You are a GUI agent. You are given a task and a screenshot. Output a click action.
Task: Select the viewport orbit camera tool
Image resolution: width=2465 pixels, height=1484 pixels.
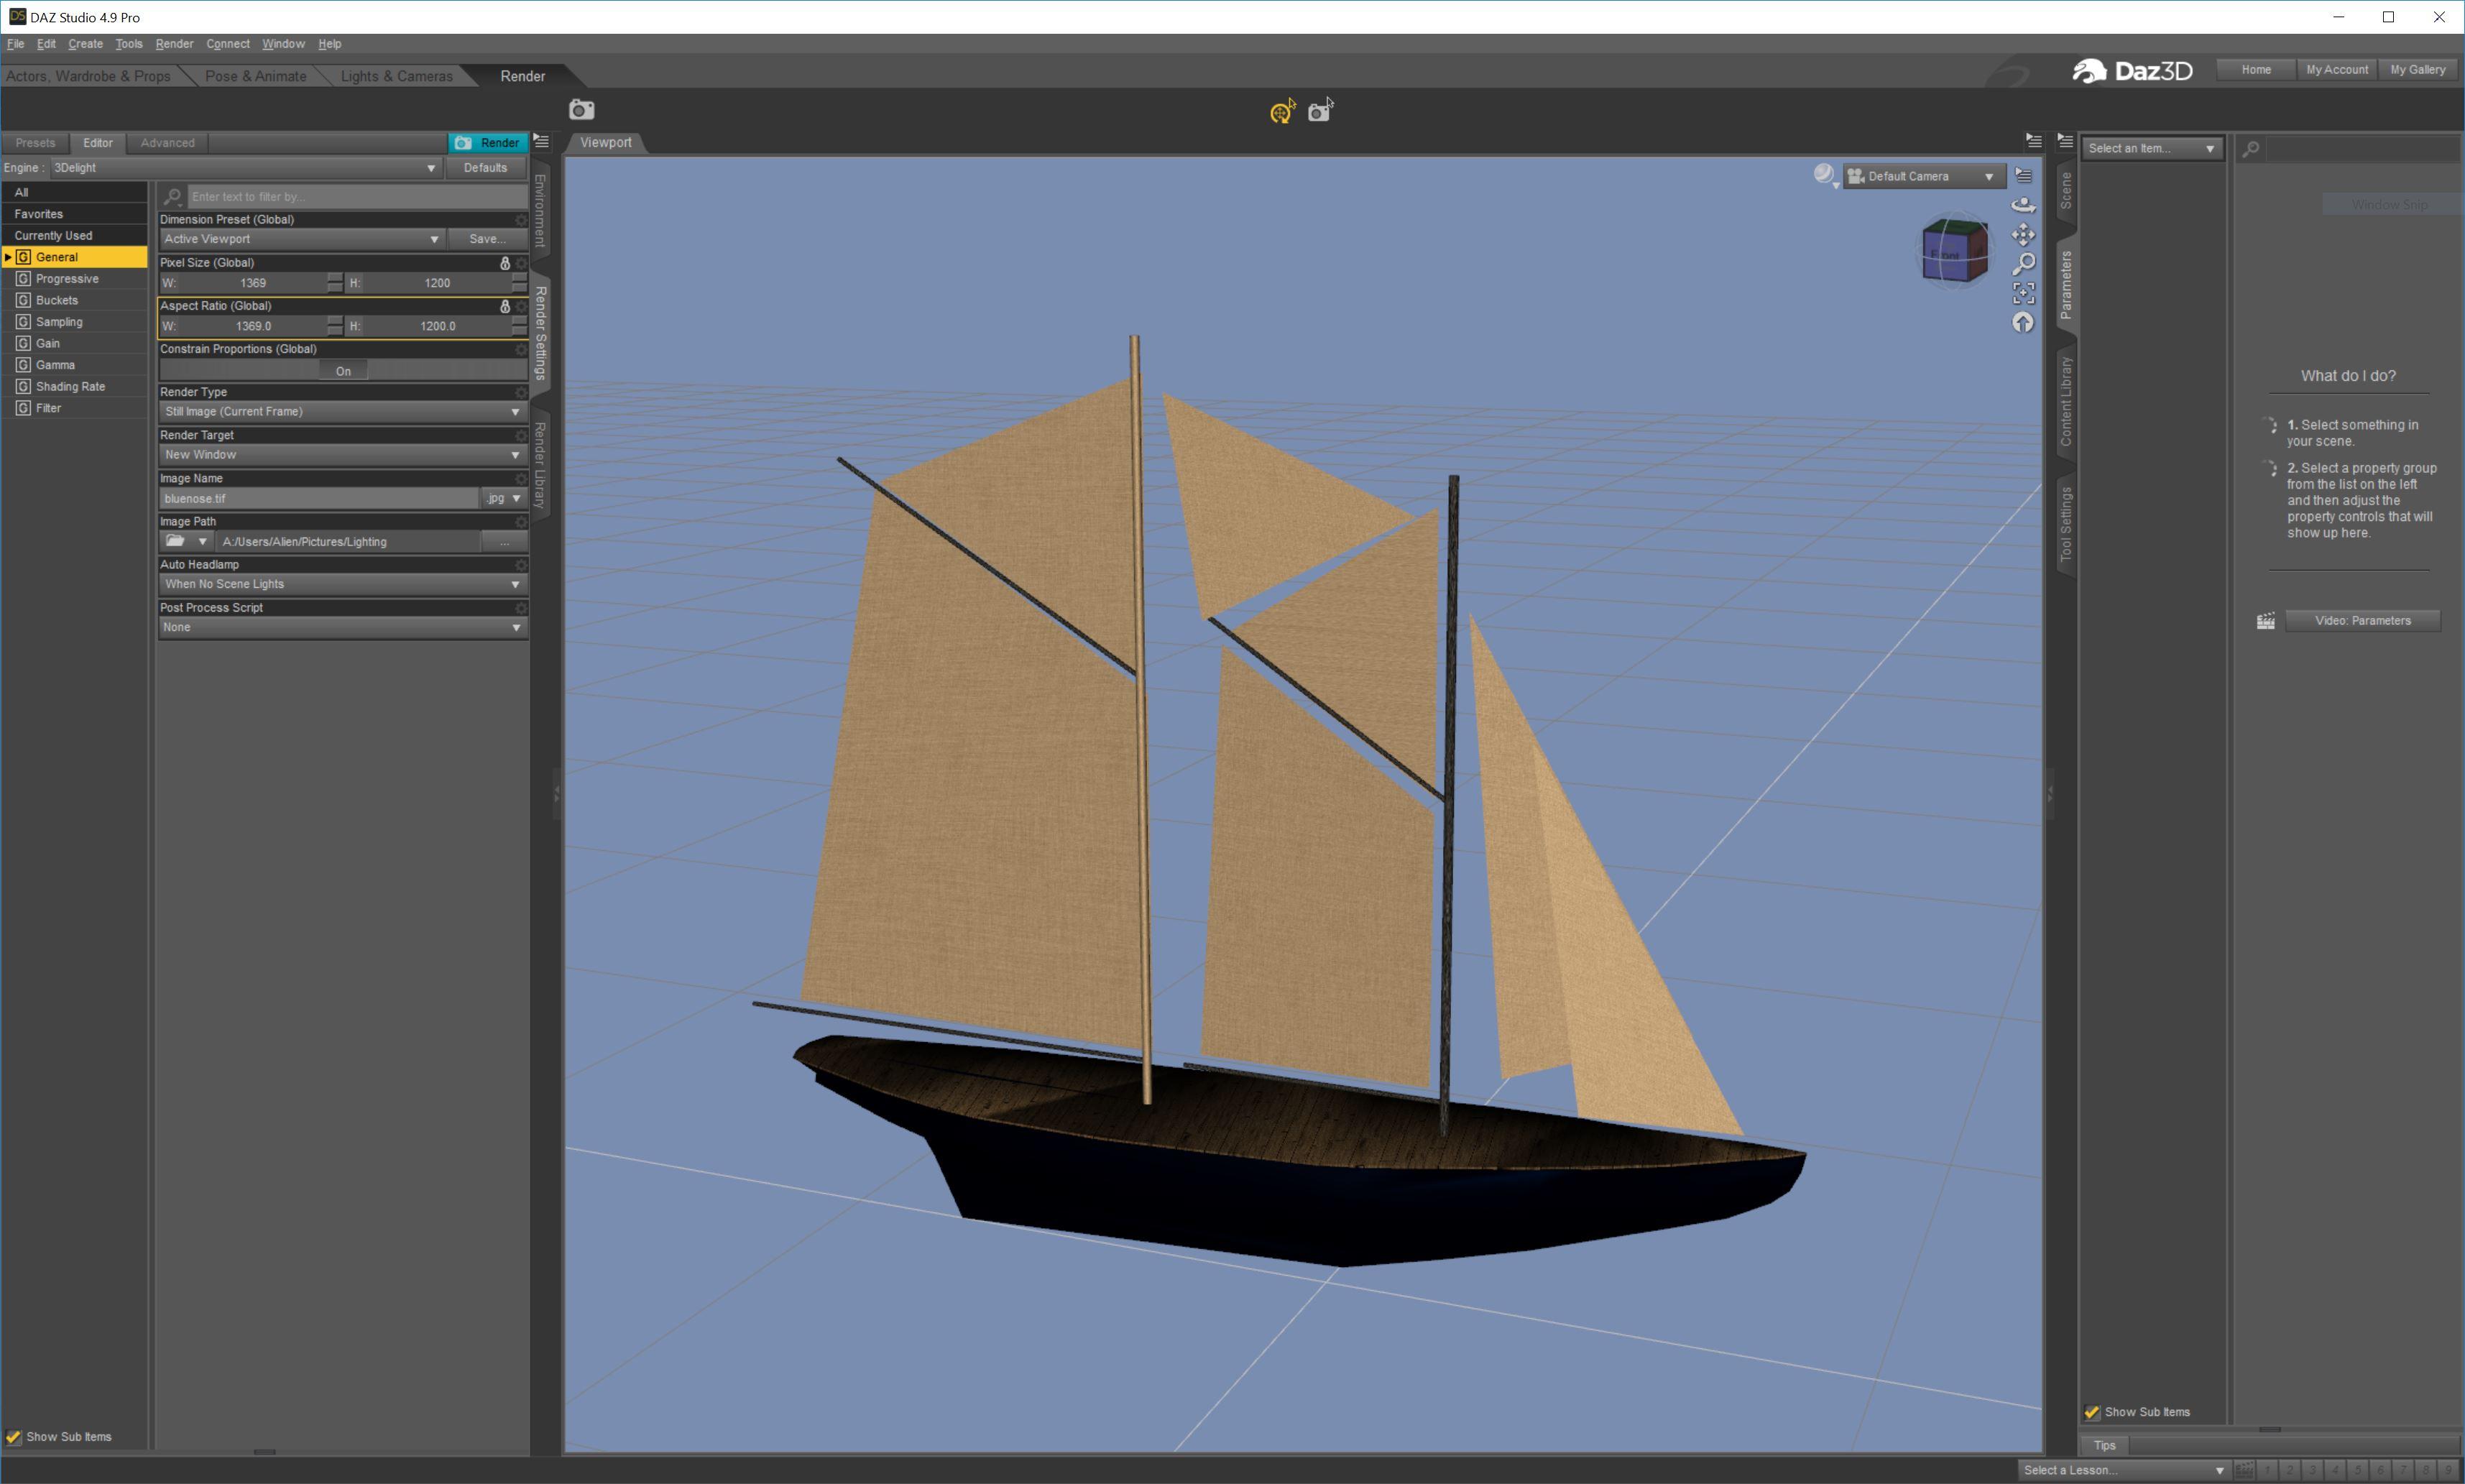click(2023, 205)
